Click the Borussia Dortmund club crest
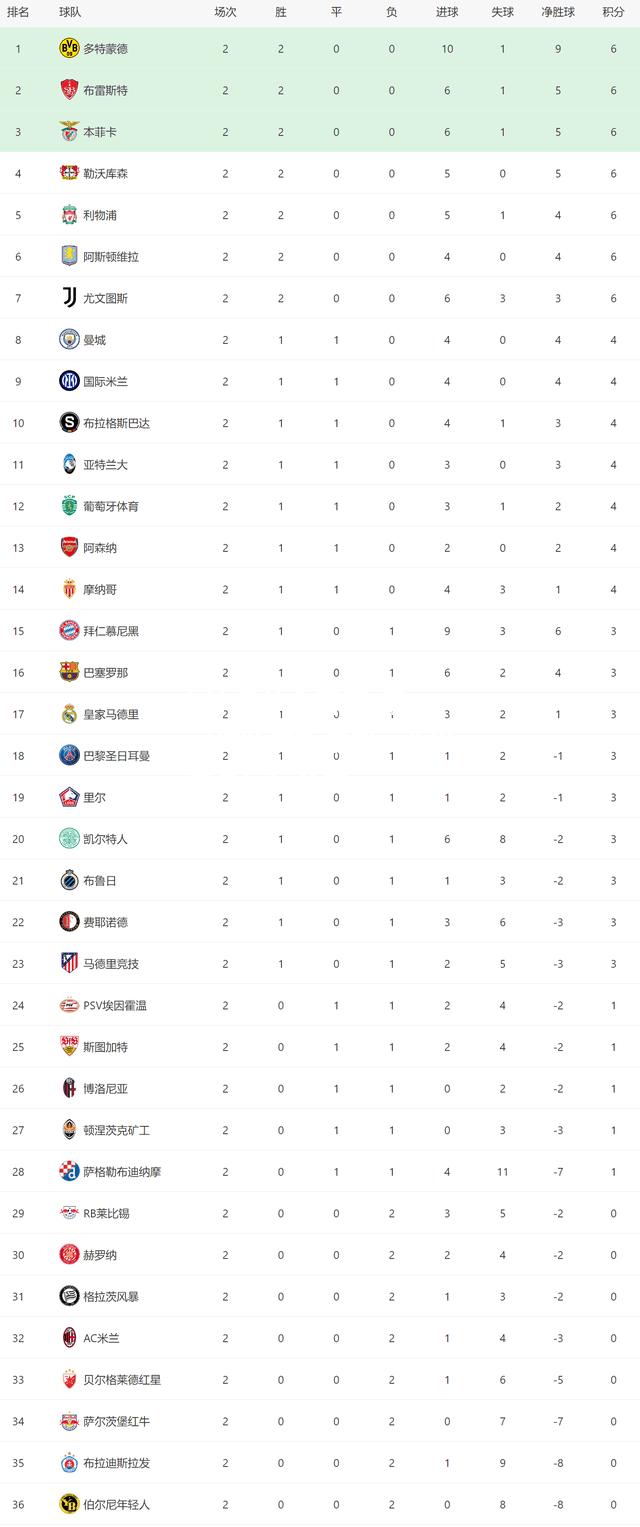 click(69, 48)
